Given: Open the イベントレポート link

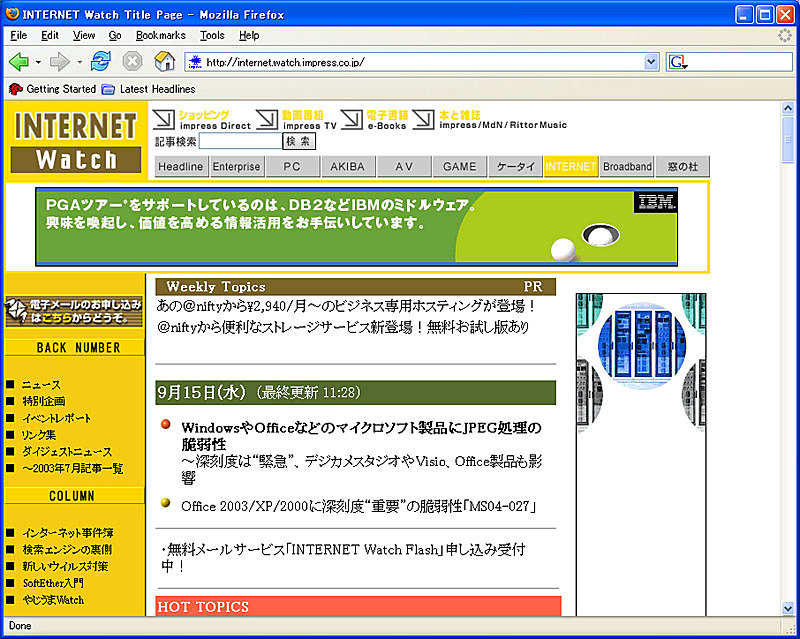Looking at the screenshot, I should pyautogui.click(x=56, y=418).
